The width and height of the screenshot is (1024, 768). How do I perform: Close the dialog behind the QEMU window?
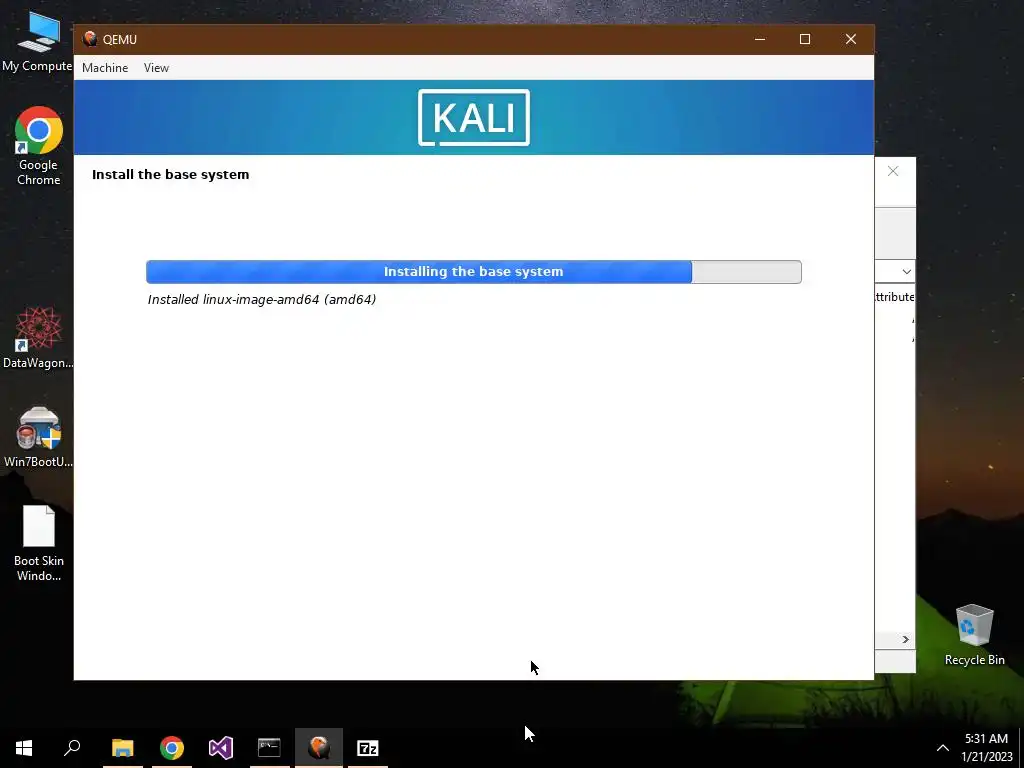tap(893, 171)
